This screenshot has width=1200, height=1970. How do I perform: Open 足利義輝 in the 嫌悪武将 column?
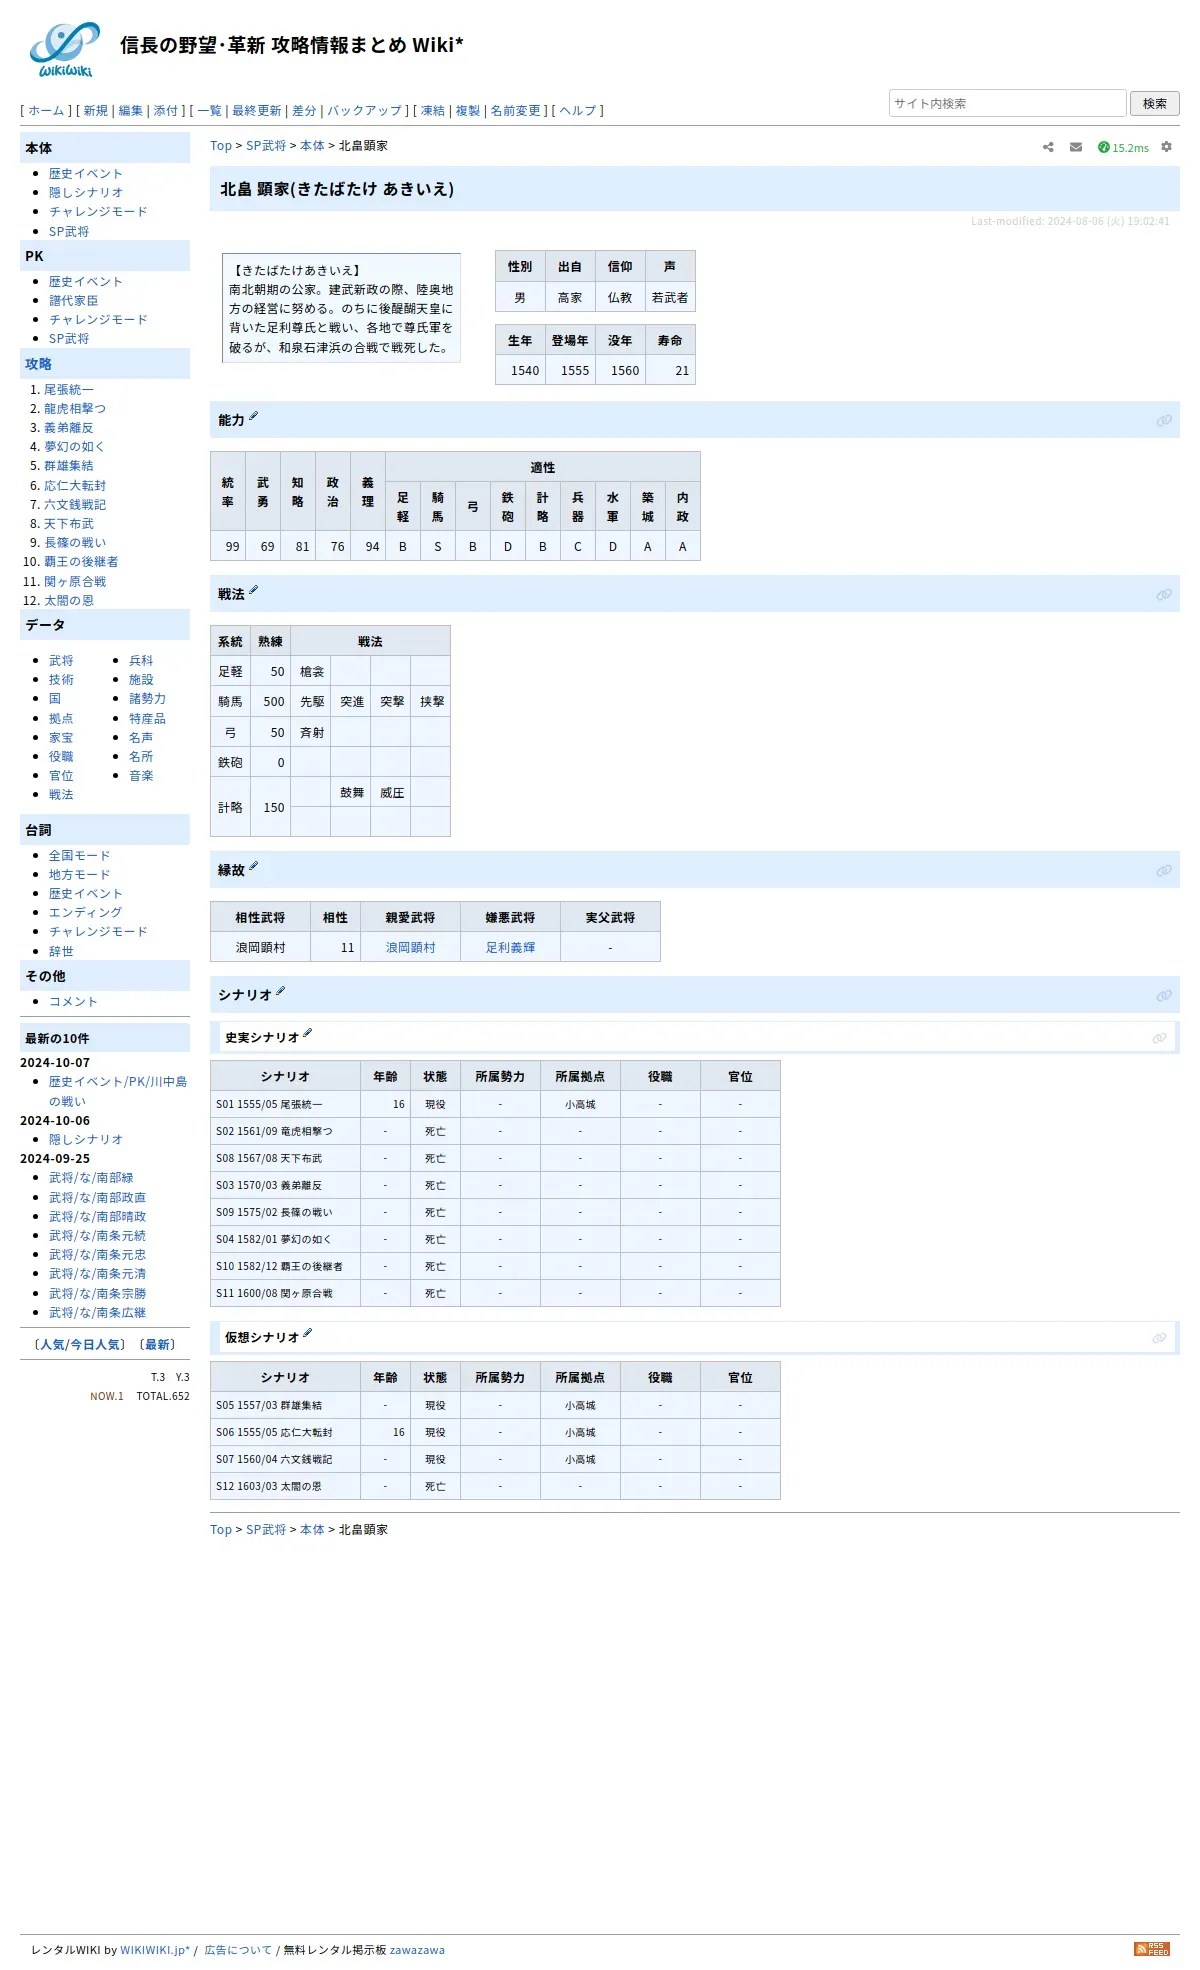coord(510,948)
